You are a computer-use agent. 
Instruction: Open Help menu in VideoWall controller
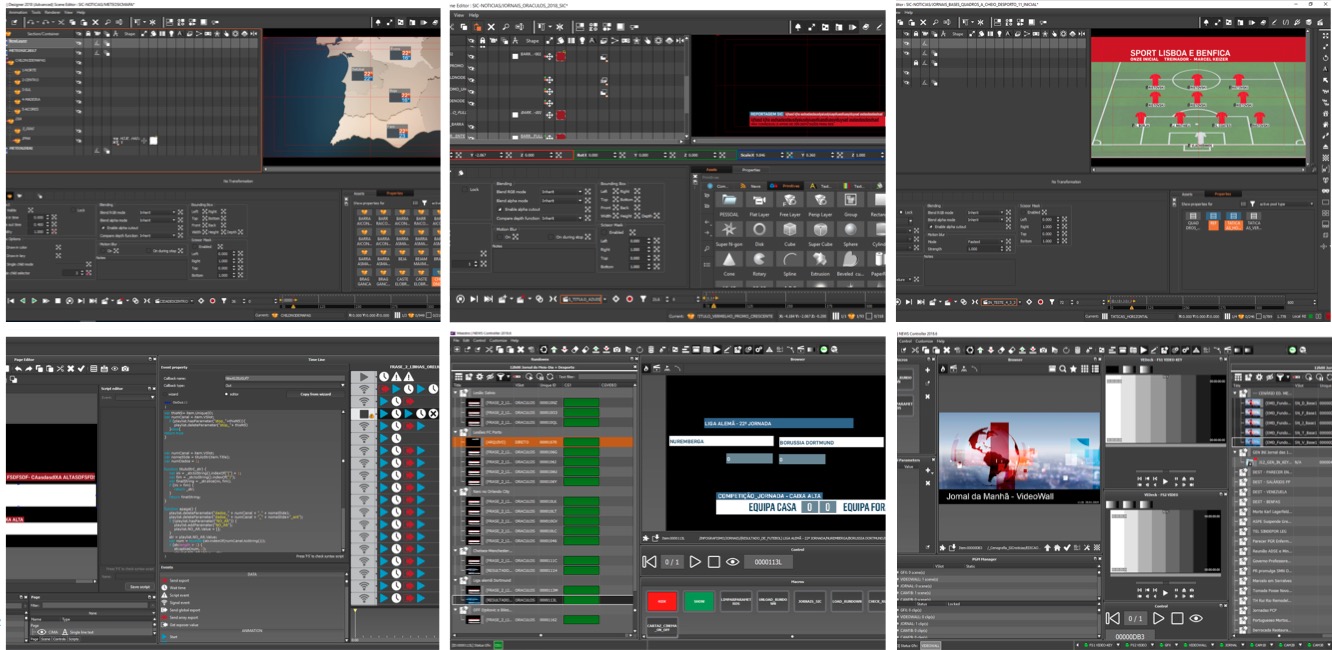tap(941, 341)
